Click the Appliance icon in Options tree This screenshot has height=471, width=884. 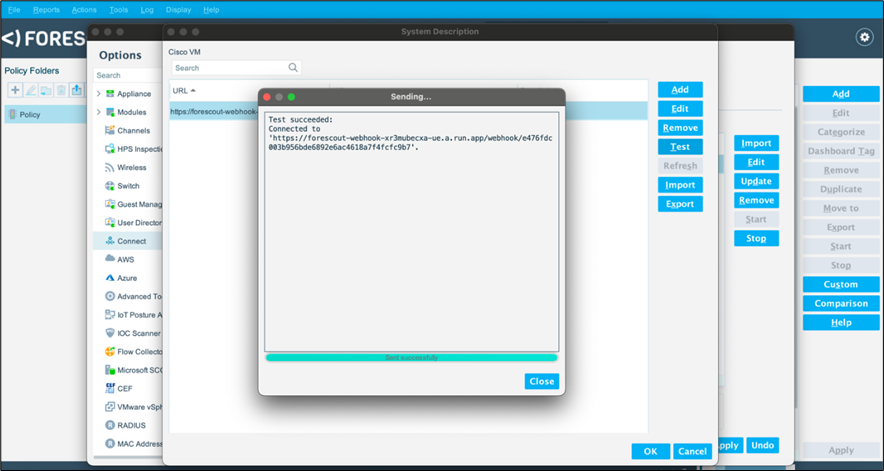tap(110, 94)
